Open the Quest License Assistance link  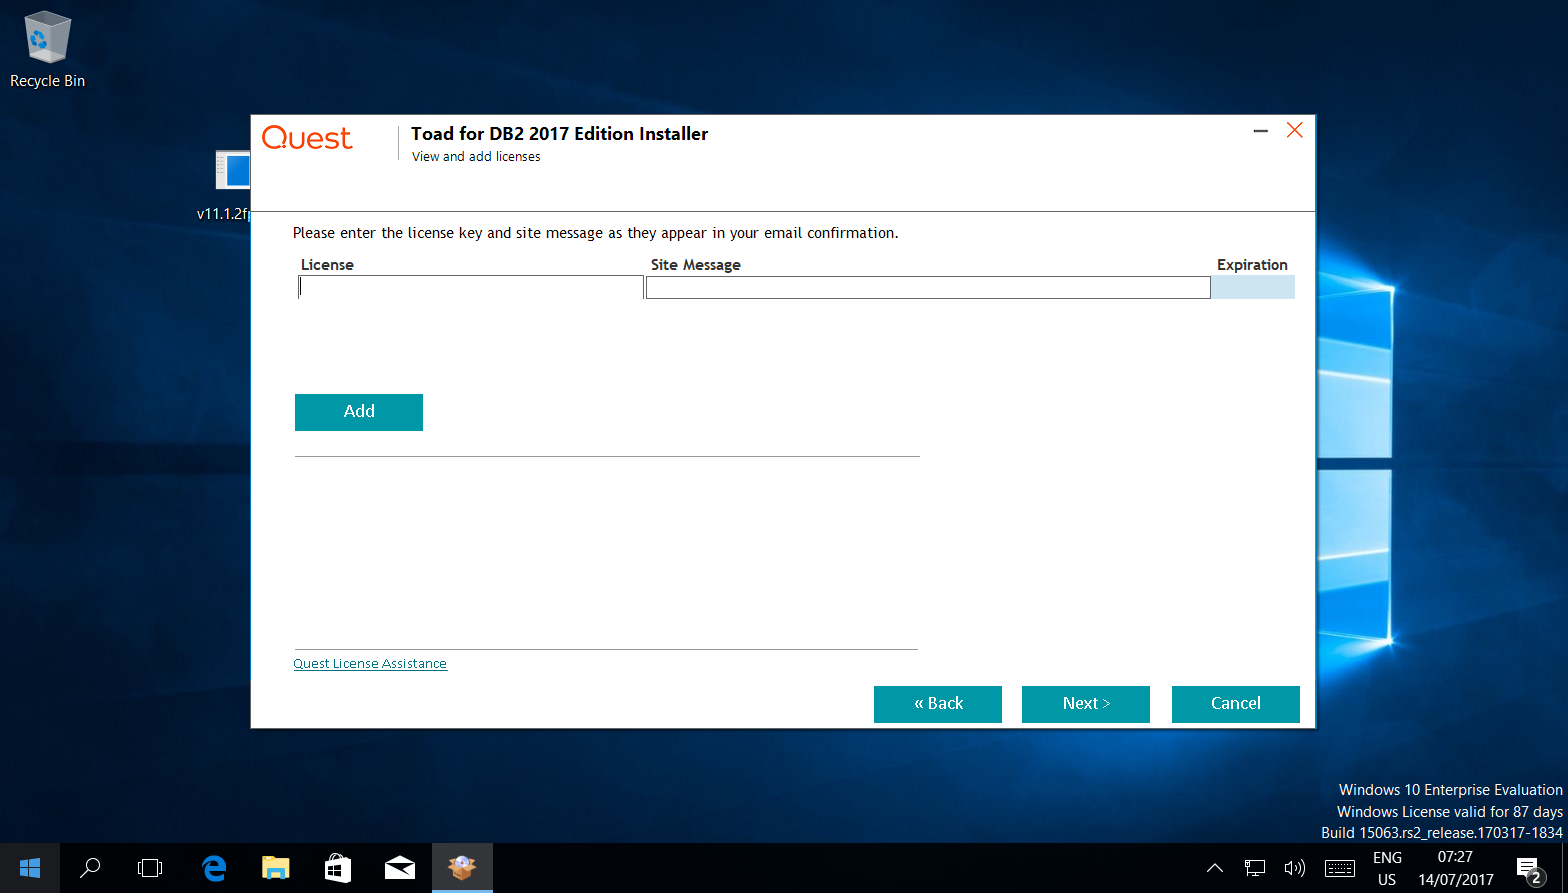(x=370, y=664)
